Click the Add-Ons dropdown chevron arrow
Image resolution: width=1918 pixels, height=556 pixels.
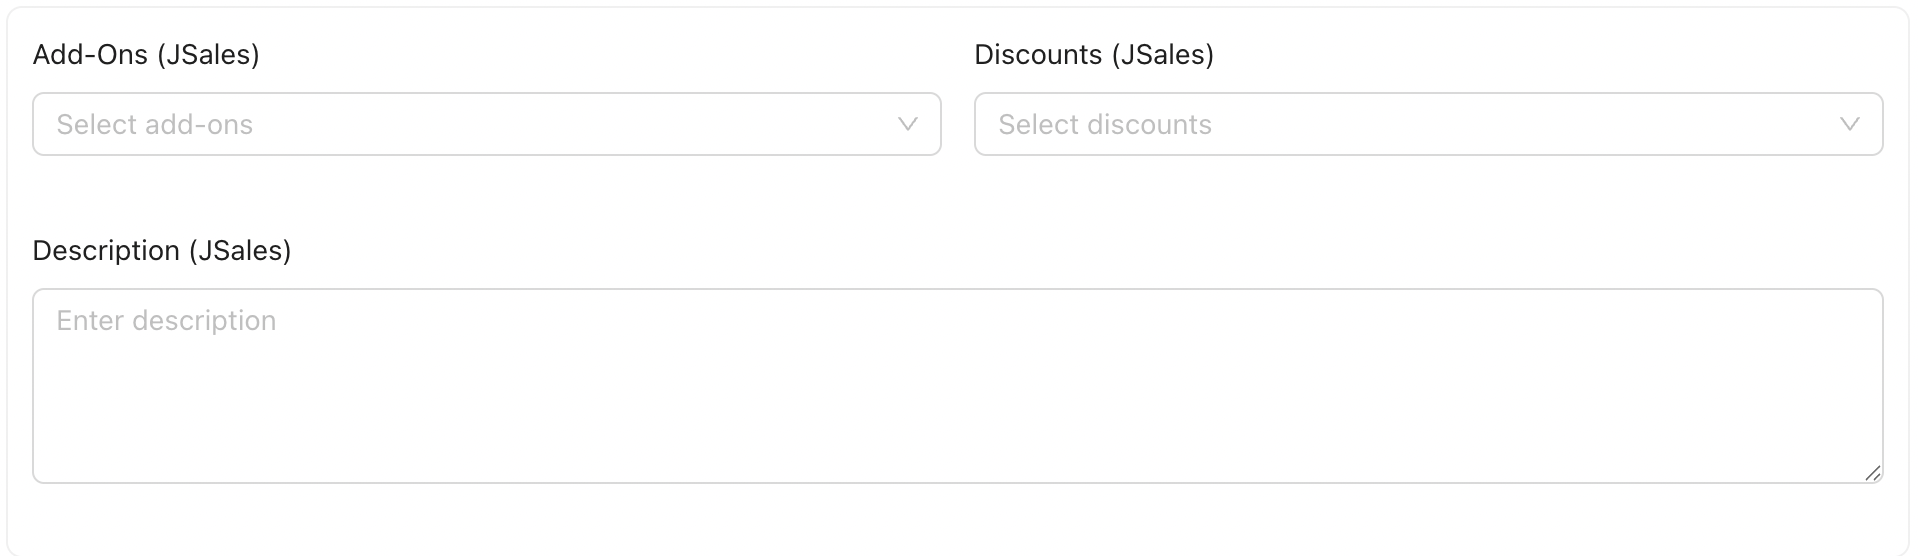point(907,124)
